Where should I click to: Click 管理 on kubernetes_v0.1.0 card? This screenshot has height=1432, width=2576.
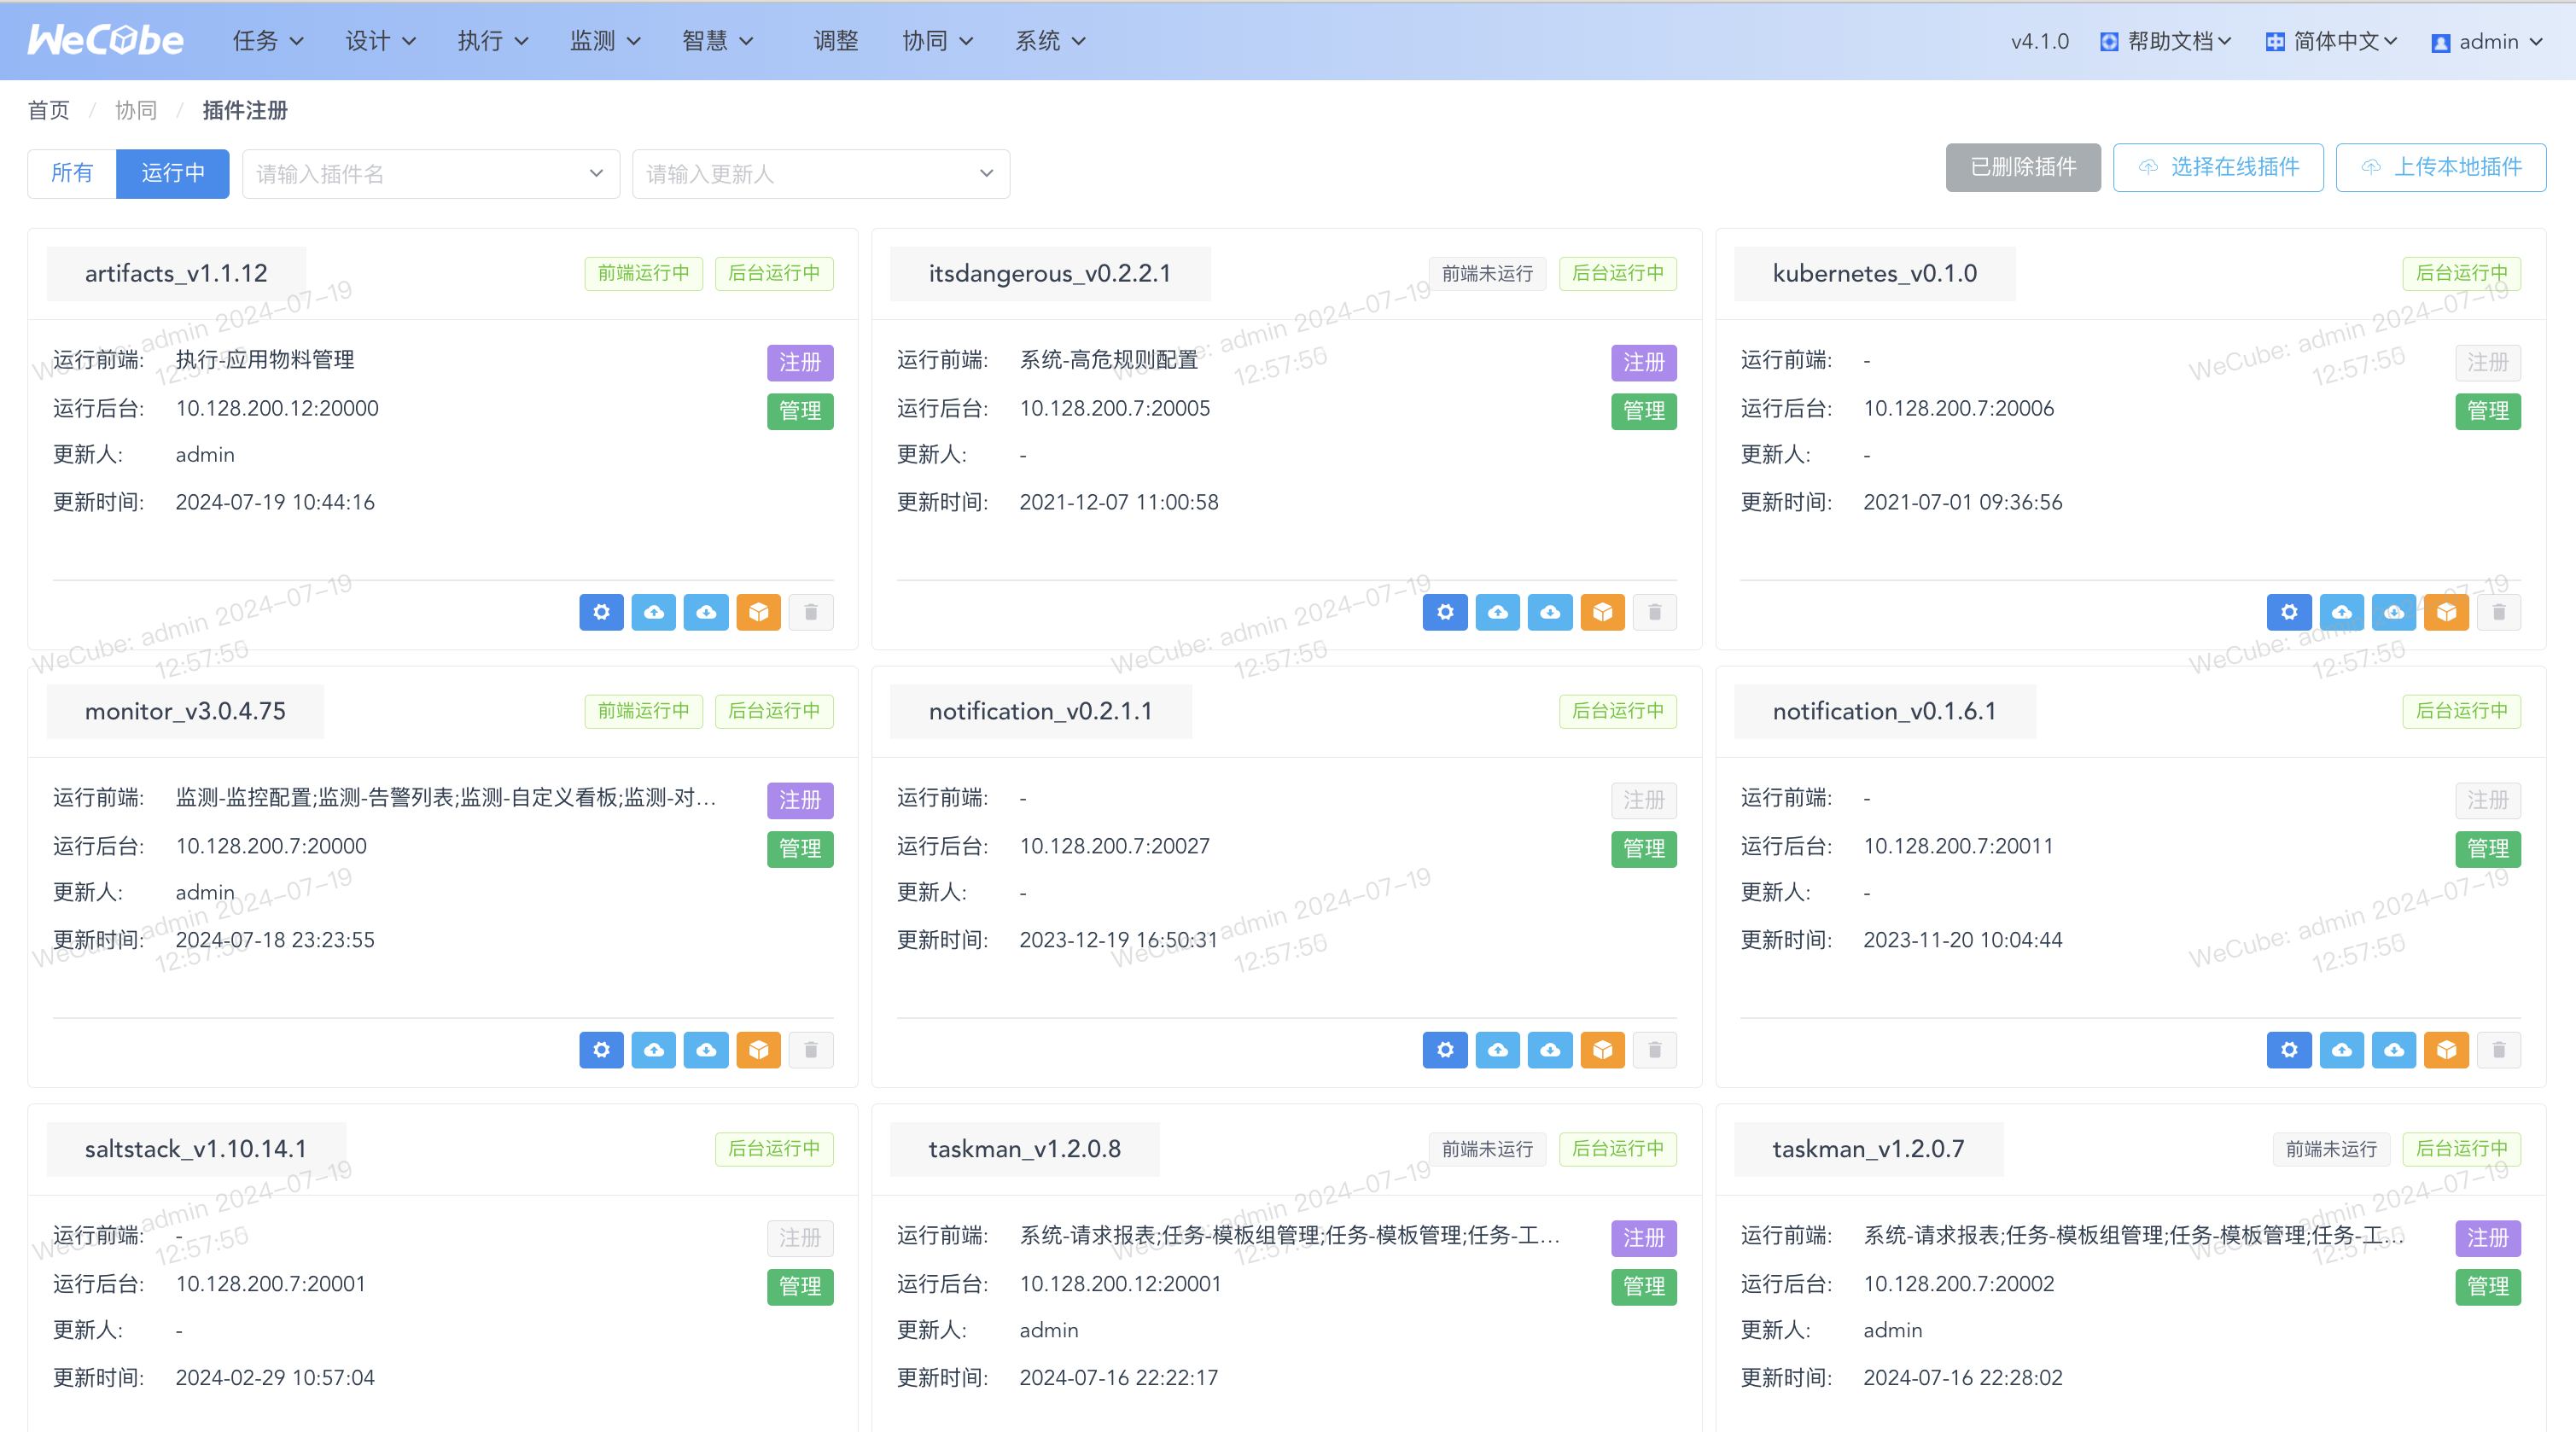2488,410
